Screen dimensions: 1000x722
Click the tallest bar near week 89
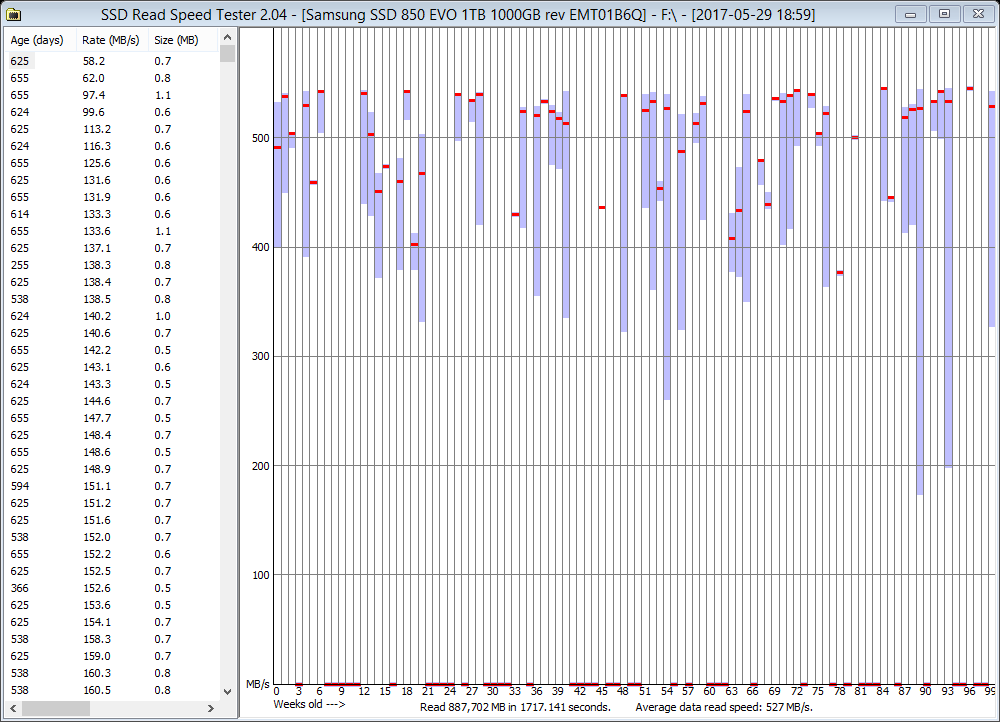920,300
